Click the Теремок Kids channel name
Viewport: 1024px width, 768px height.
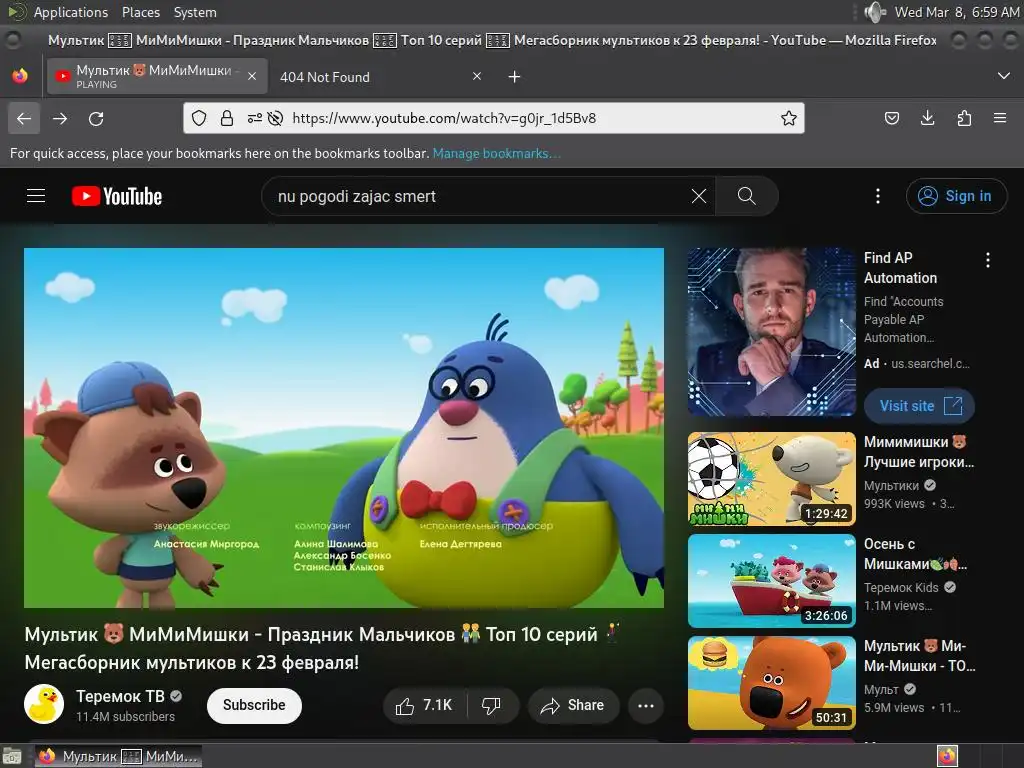[x=901, y=587]
